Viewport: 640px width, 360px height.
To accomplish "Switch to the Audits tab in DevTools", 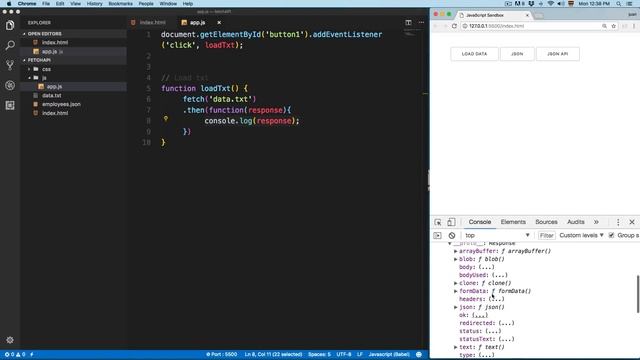I will coord(576,222).
